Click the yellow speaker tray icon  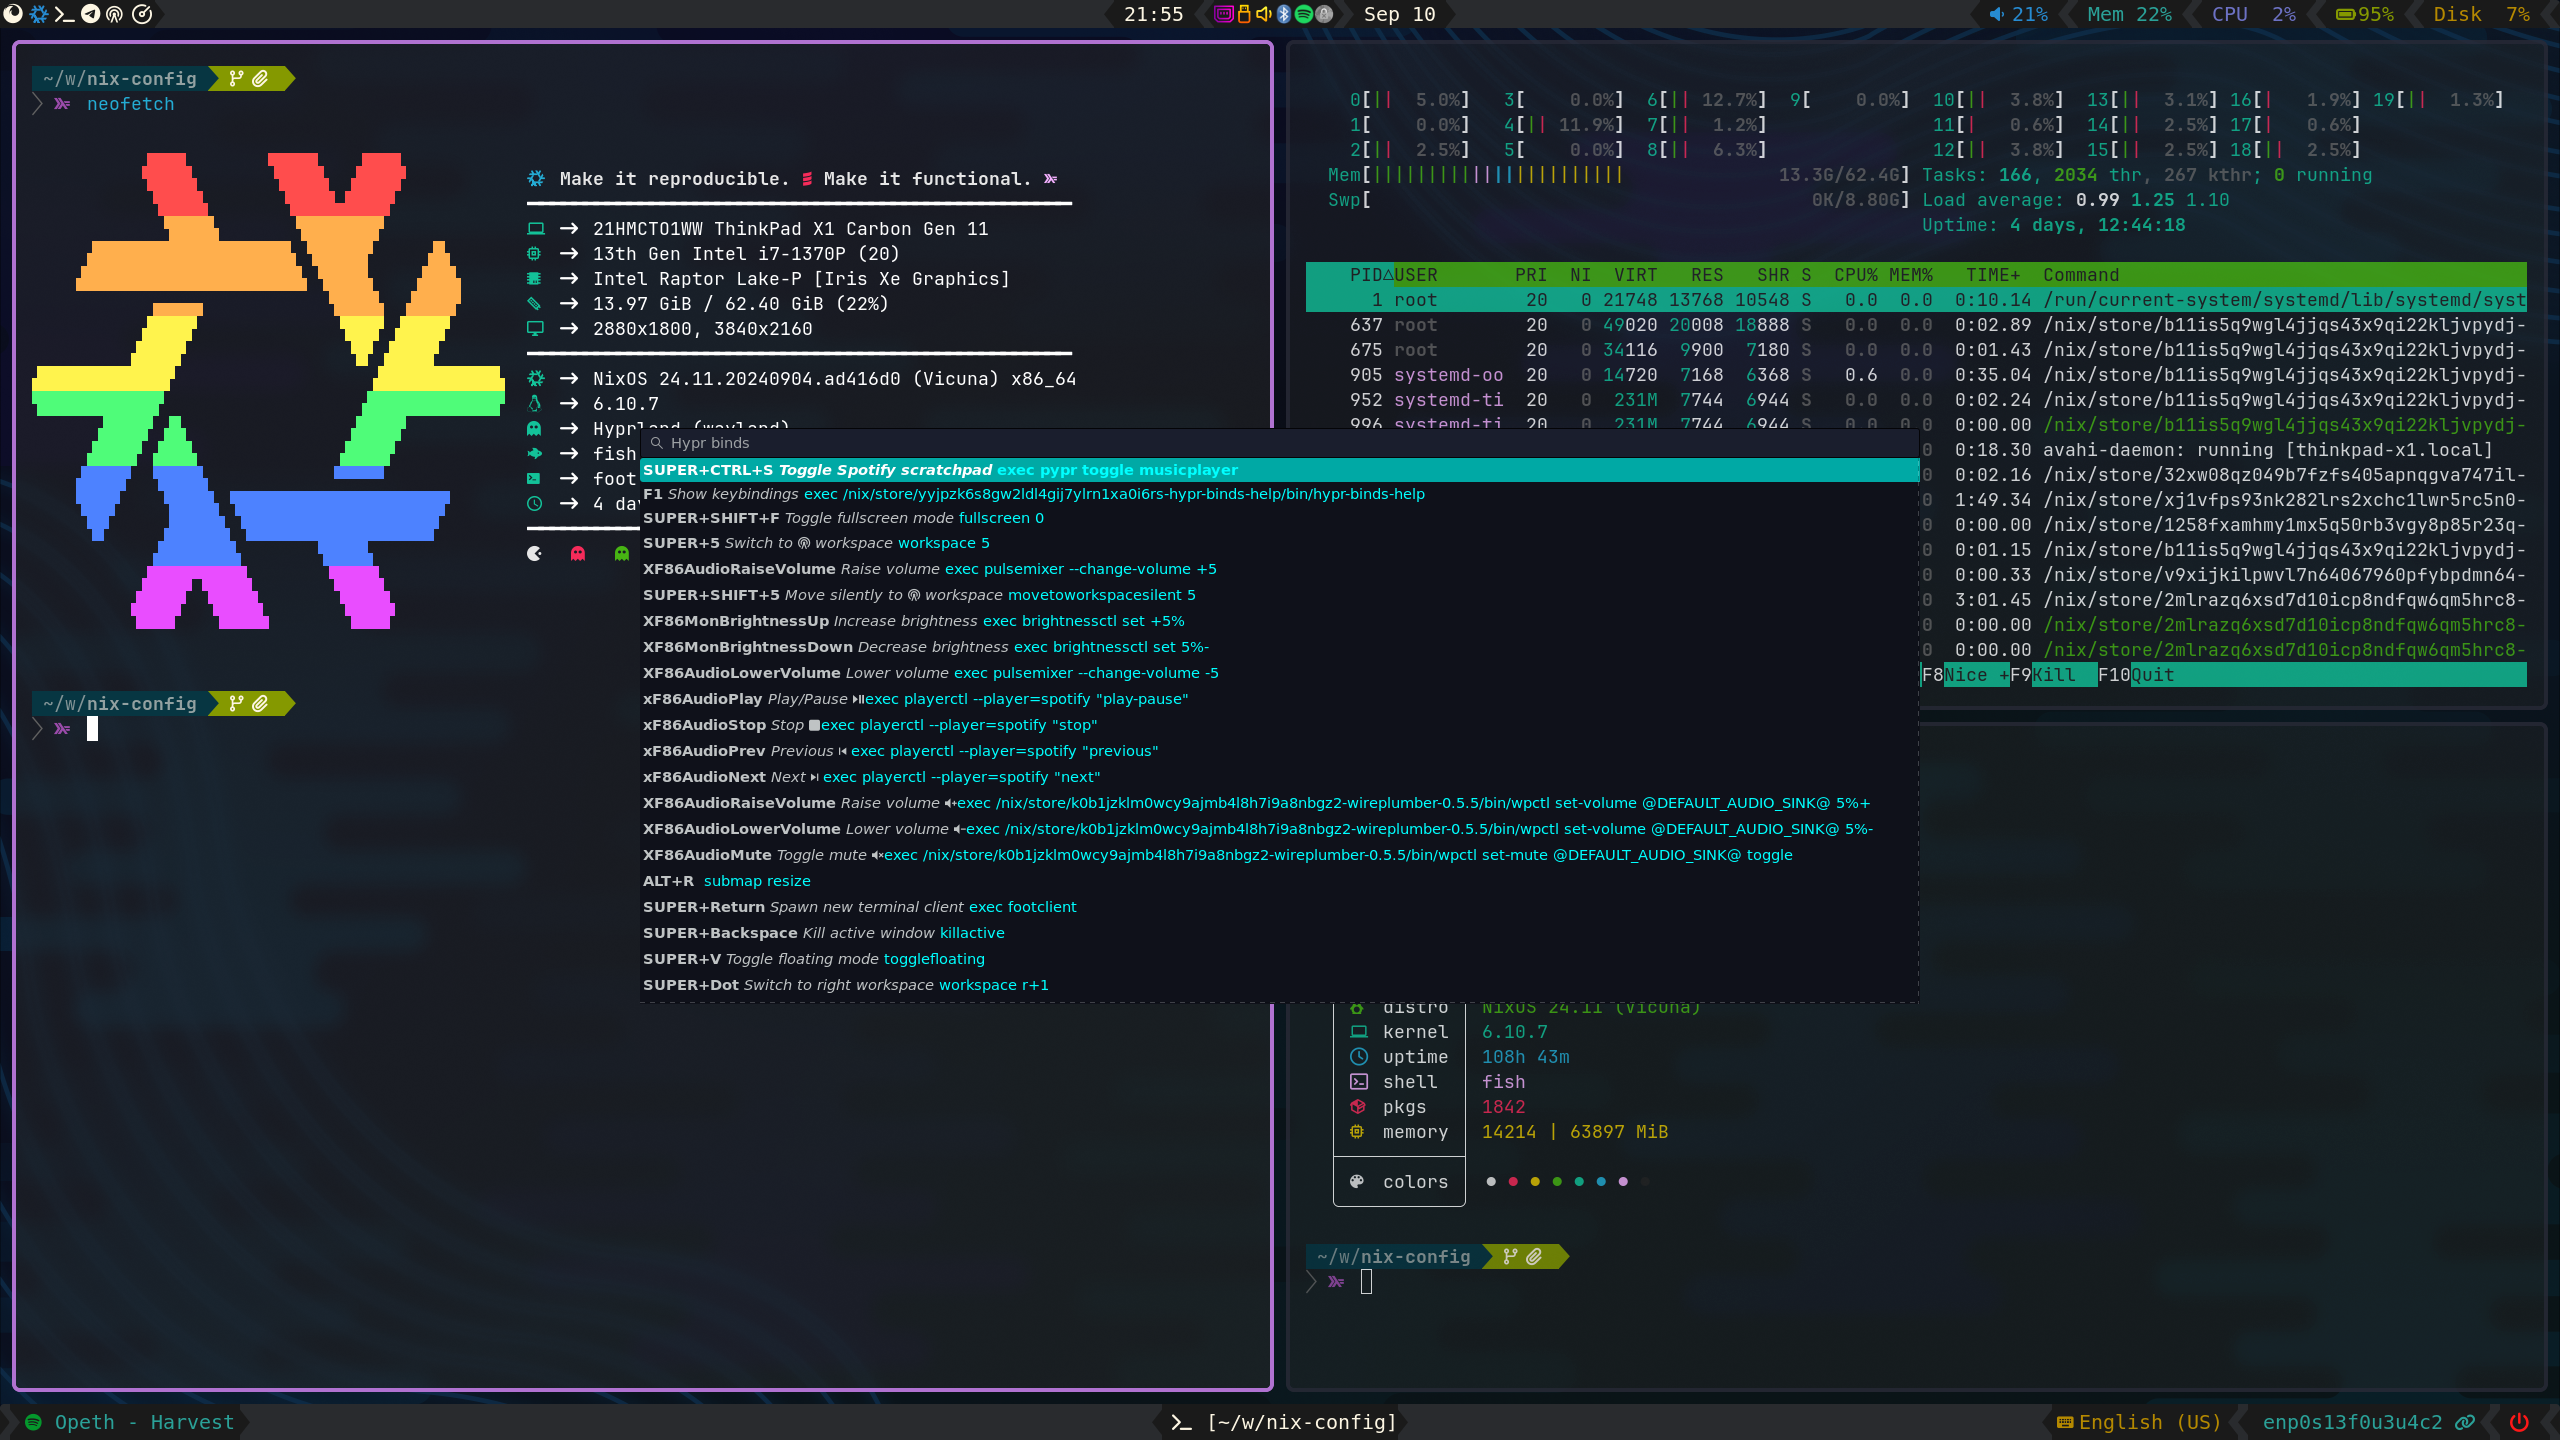pyautogui.click(x=1264, y=14)
